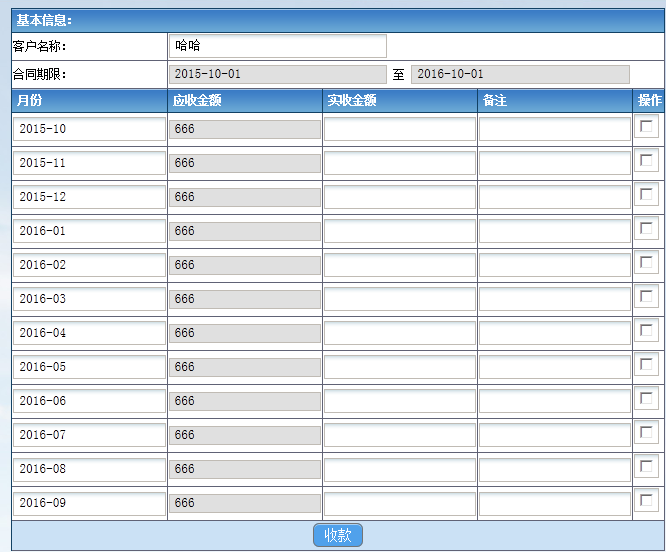The height and width of the screenshot is (552, 666).
Task: Click the 备注 input for 2015-10
Action: click(555, 129)
